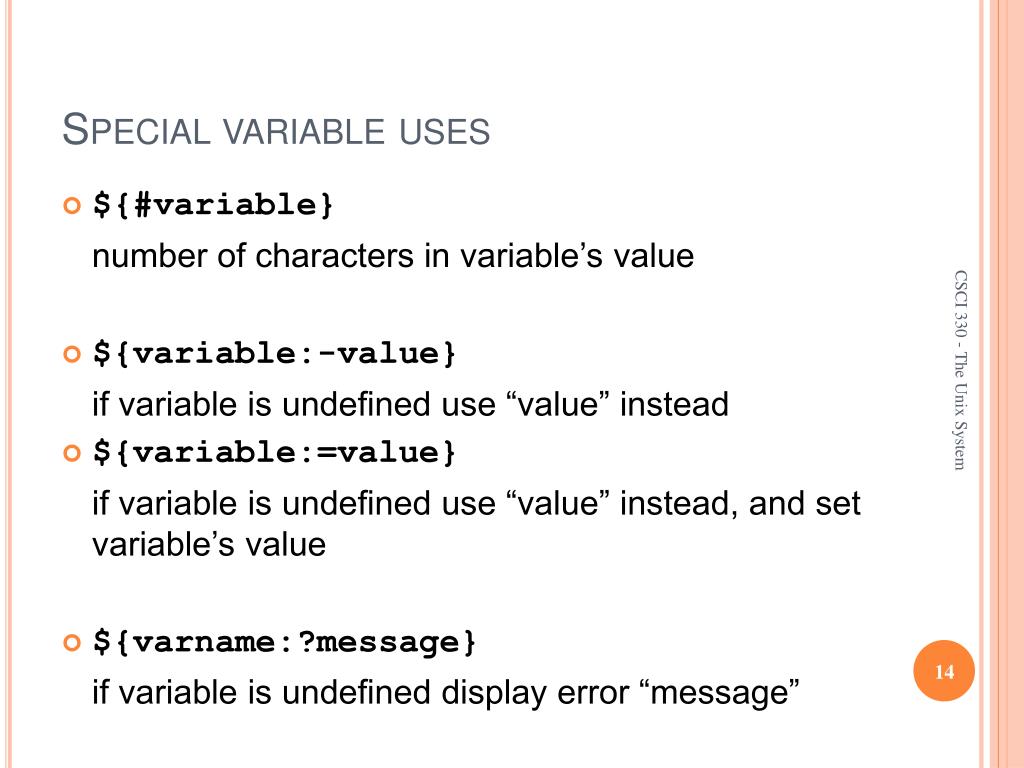
Task: Click the 'display error "message"' description line
Action: point(445,693)
